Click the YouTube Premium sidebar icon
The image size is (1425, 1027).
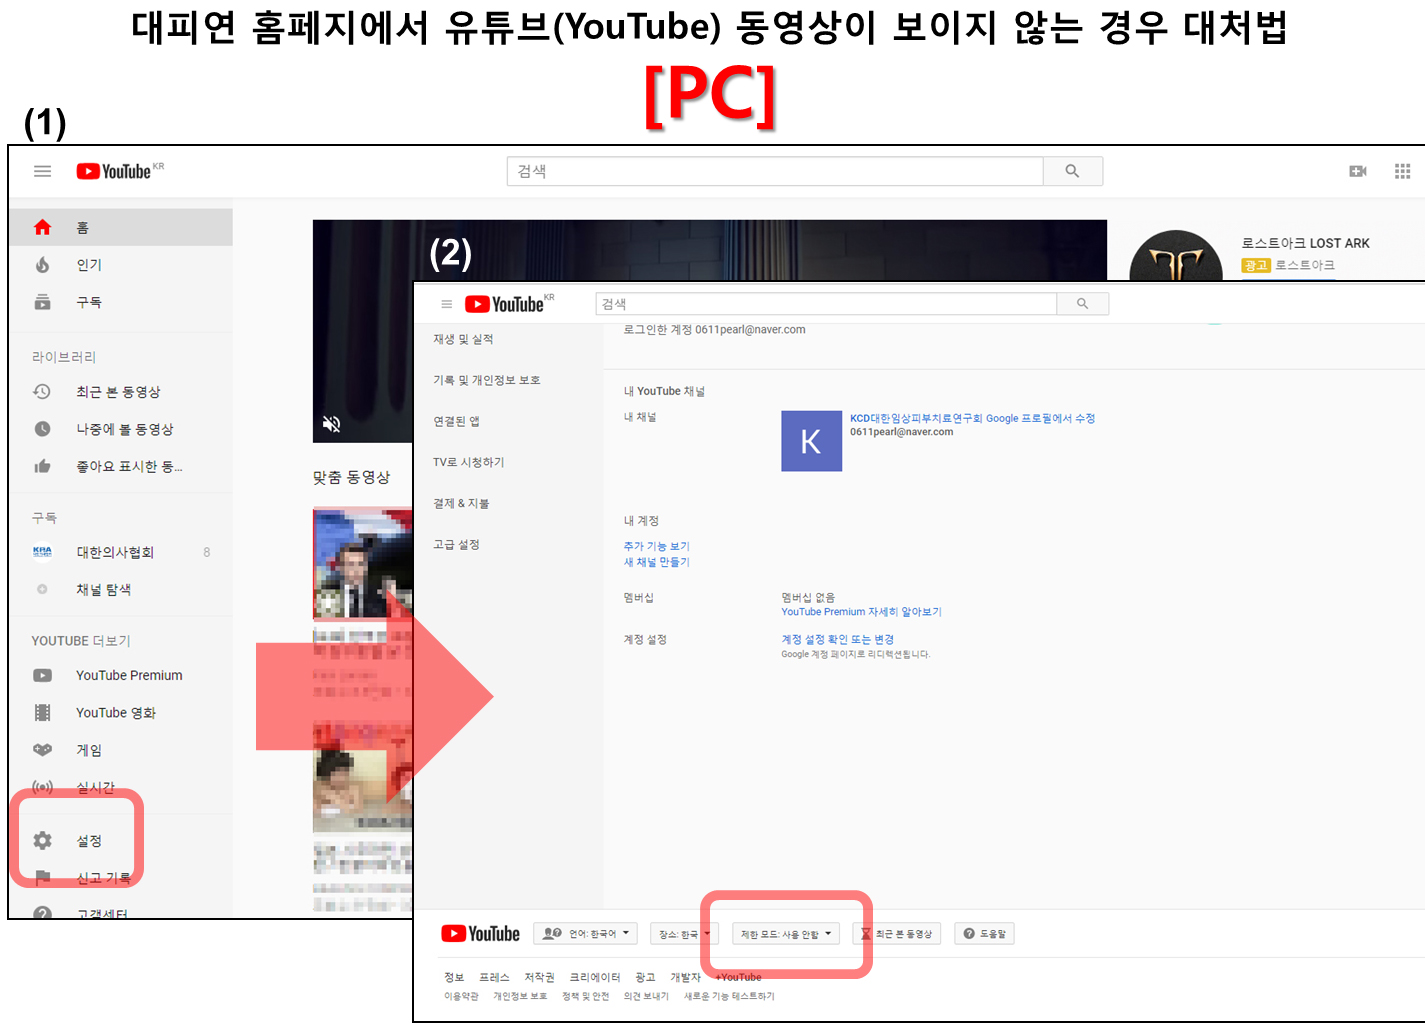pyautogui.click(x=42, y=676)
